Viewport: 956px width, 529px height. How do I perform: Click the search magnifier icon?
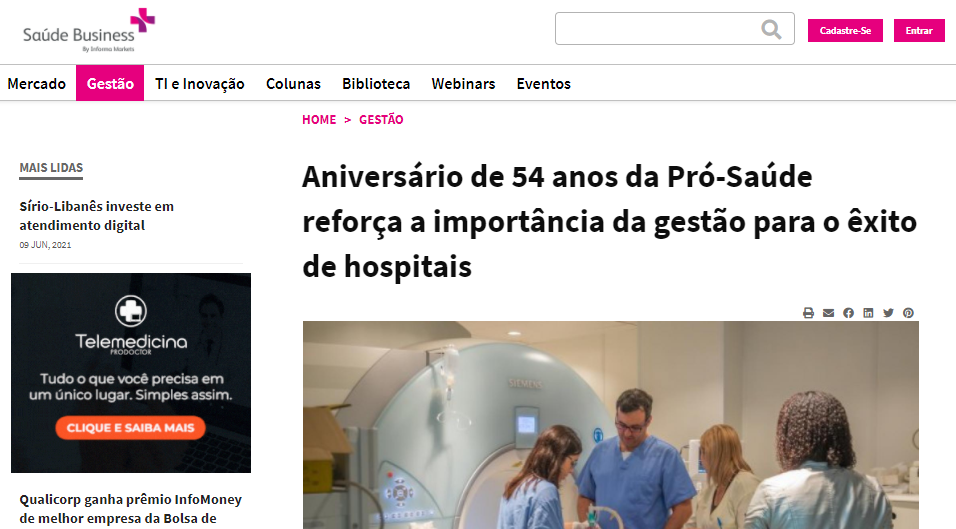[771, 29]
